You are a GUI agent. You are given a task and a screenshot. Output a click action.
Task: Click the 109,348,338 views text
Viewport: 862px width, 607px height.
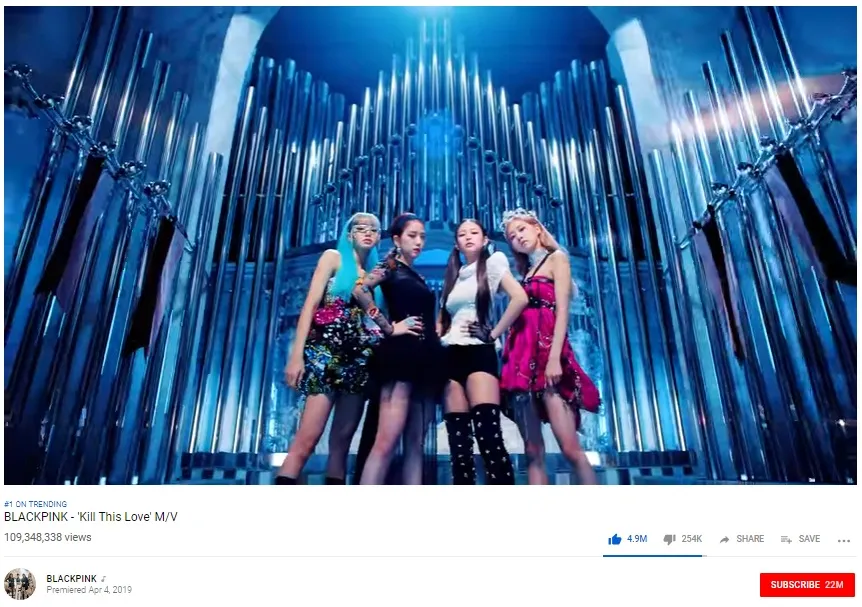[48, 537]
